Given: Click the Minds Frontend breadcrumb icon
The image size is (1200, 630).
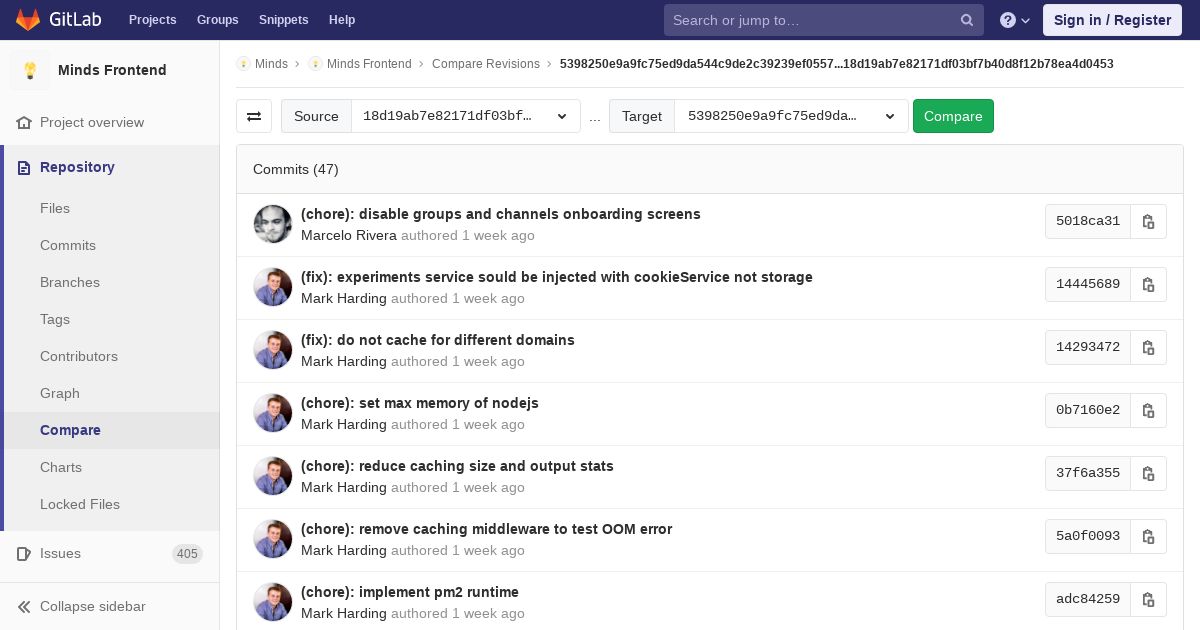Looking at the screenshot, I should 315,64.
